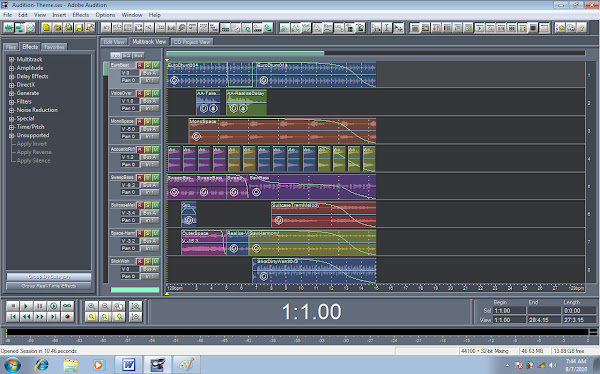Screen dimensions: 600x374
Task: Solo the MonoSpace track
Action: 148,121
